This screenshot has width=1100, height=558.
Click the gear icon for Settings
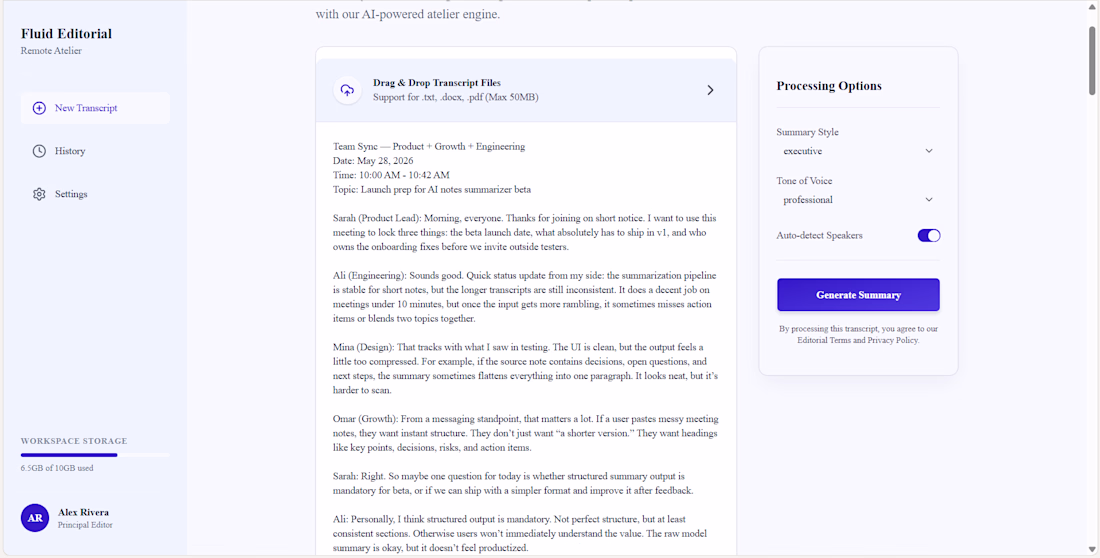[39, 194]
